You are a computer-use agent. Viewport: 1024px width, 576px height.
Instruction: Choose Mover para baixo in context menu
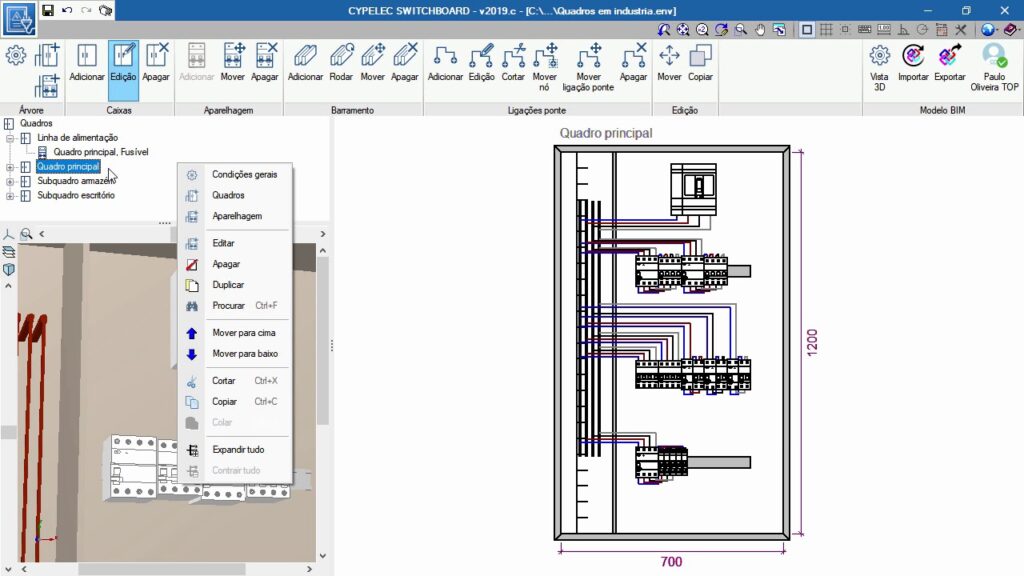[x=244, y=354]
